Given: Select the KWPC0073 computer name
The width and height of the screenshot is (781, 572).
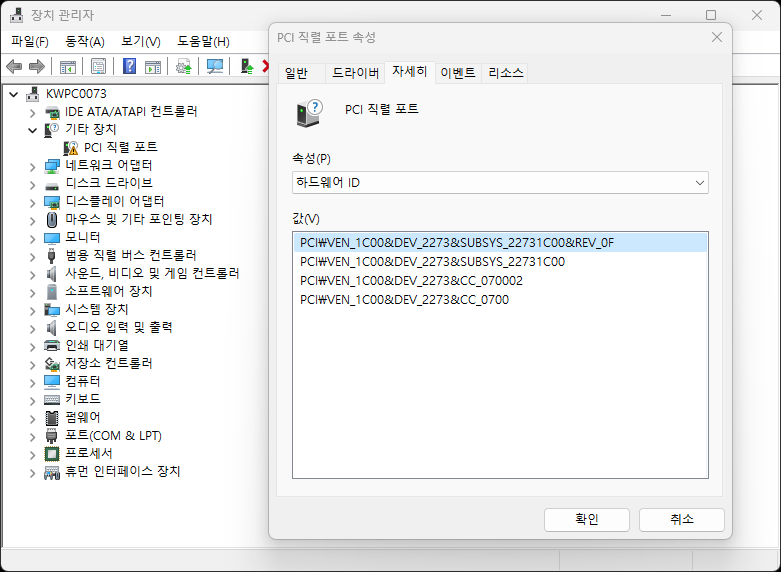Looking at the screenshot, I should pos(76,94).
